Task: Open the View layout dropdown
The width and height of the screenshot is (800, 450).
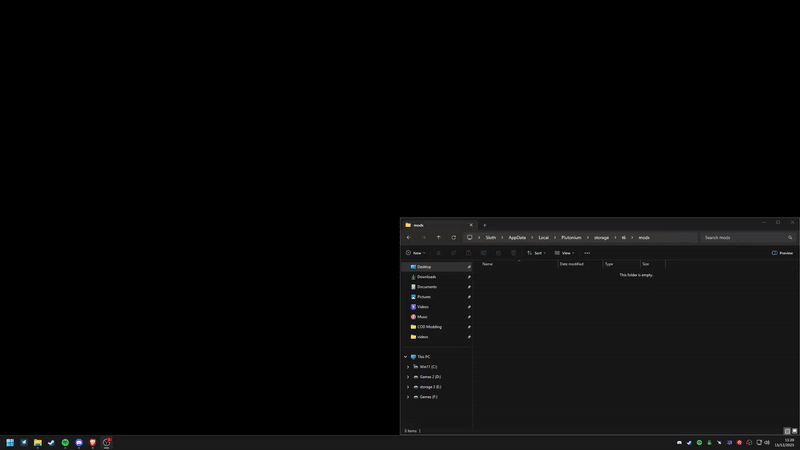Action: pos(564,253)
